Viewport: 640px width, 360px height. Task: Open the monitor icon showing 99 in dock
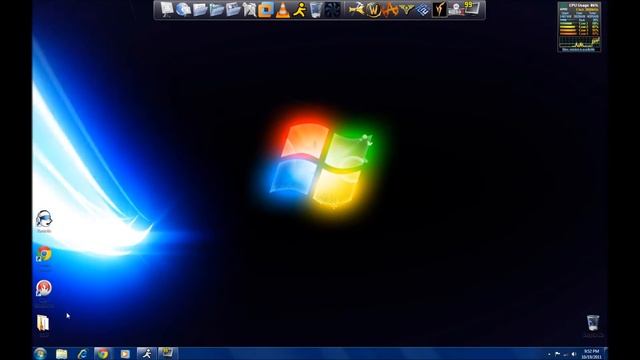[472, 8]
